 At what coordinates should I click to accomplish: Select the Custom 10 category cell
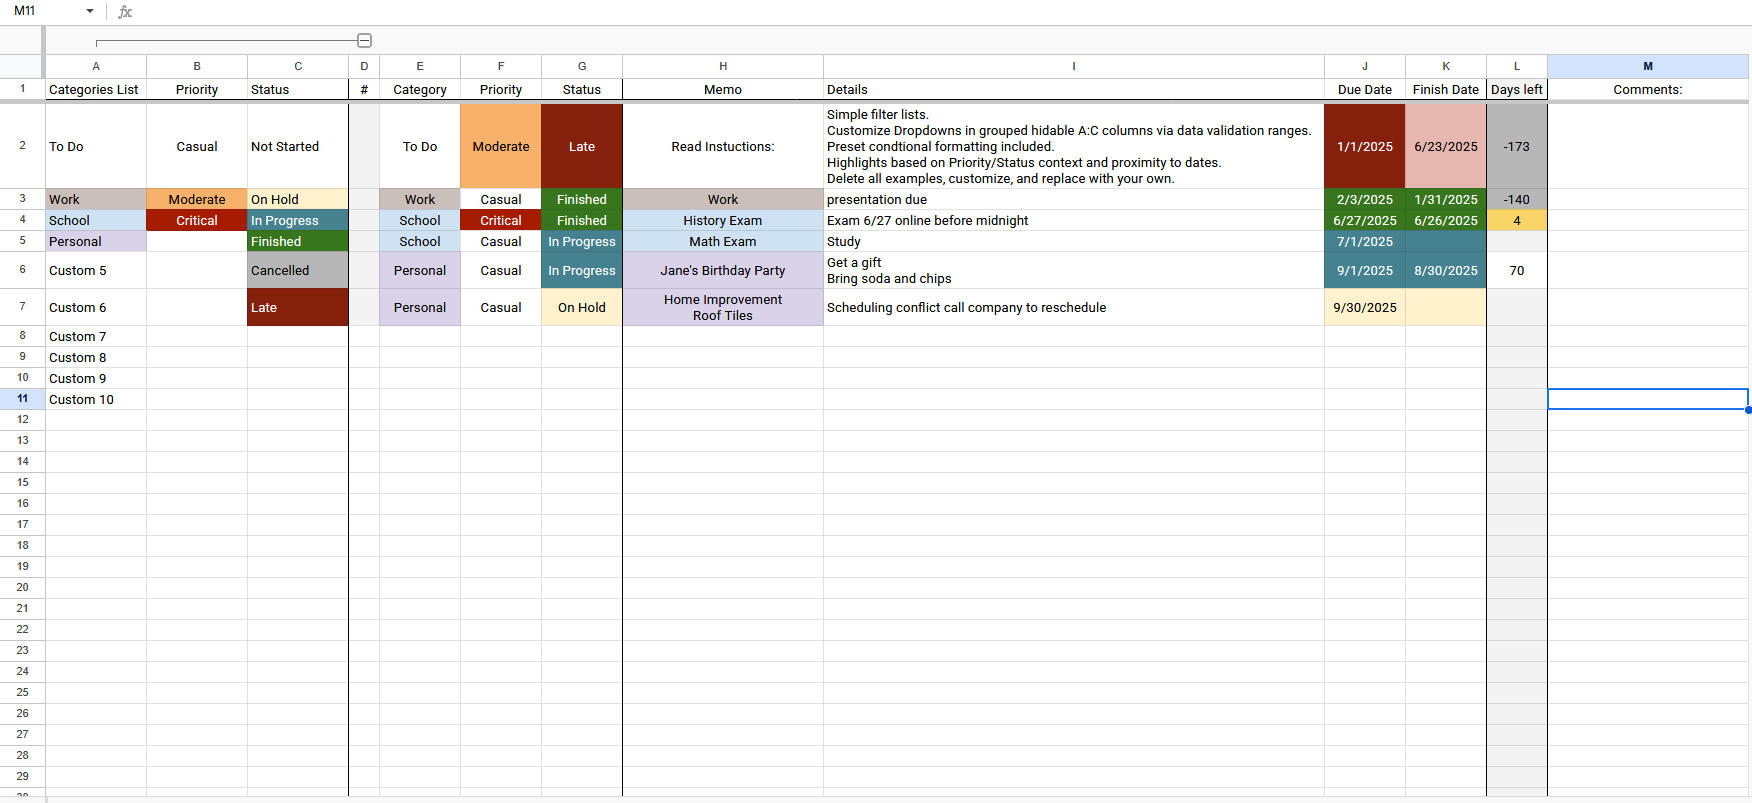(x=96, y=399)
